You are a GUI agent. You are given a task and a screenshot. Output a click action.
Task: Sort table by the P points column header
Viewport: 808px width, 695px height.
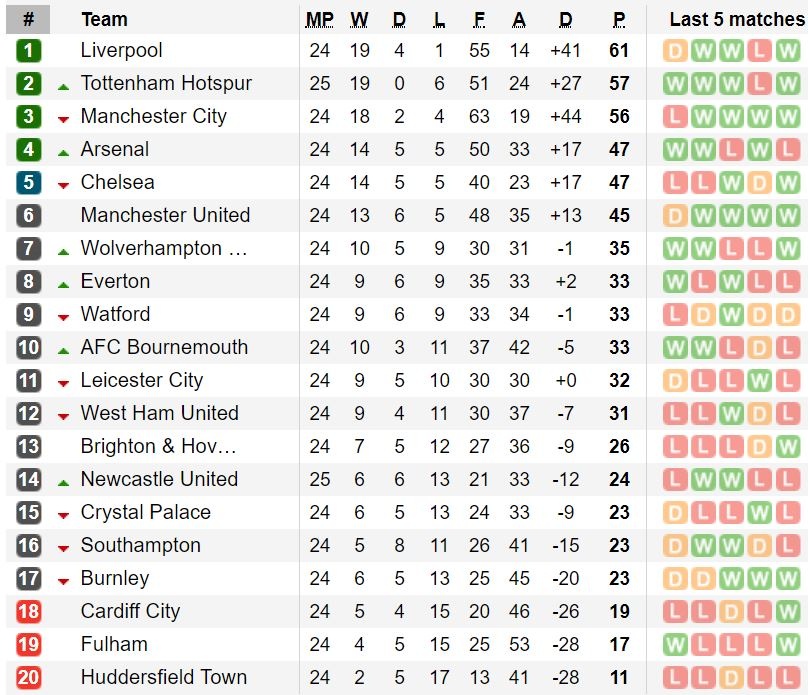(x=619, y=19)
